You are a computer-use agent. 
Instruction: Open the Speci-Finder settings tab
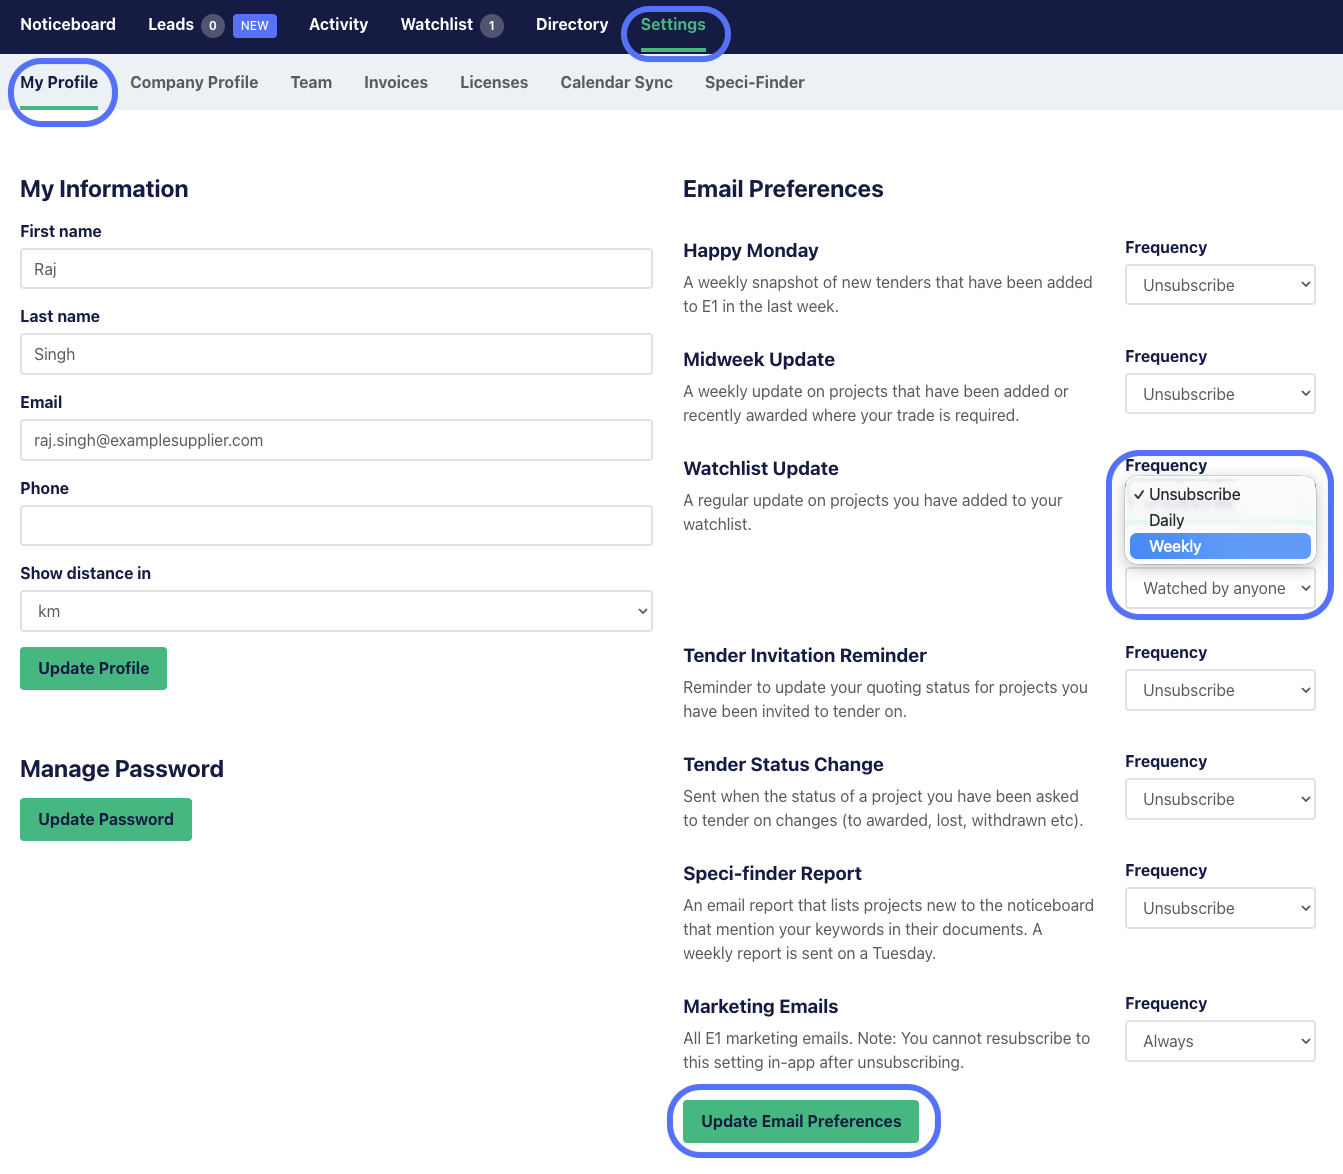click(x=754, y=83)
